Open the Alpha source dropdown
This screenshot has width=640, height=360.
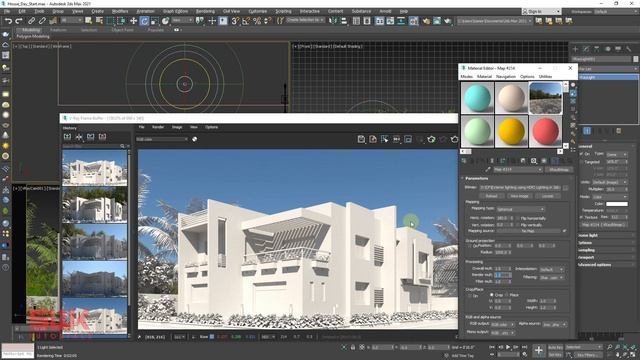click(x=555, y=324)
